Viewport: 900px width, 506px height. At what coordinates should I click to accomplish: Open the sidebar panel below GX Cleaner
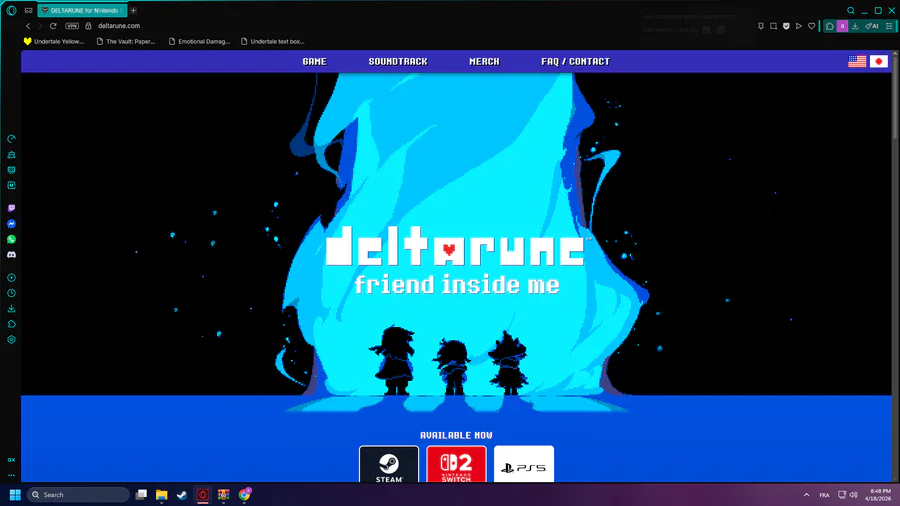click(x=11, y=170)
